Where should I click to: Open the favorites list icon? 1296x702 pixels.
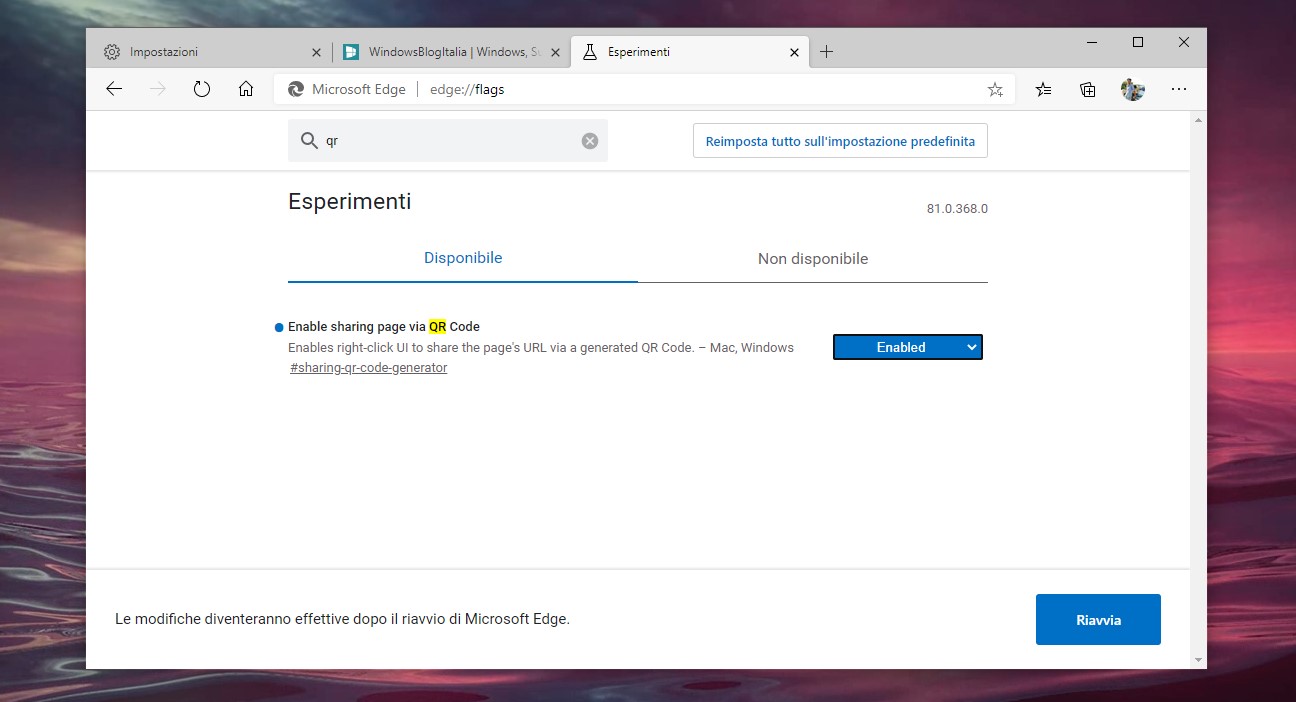click(1043, 89)
